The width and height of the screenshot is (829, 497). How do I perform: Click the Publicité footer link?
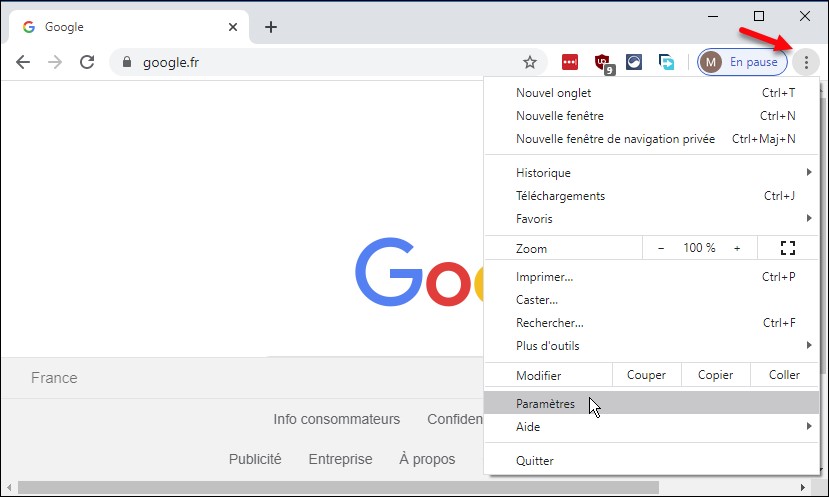pos(255,459)
